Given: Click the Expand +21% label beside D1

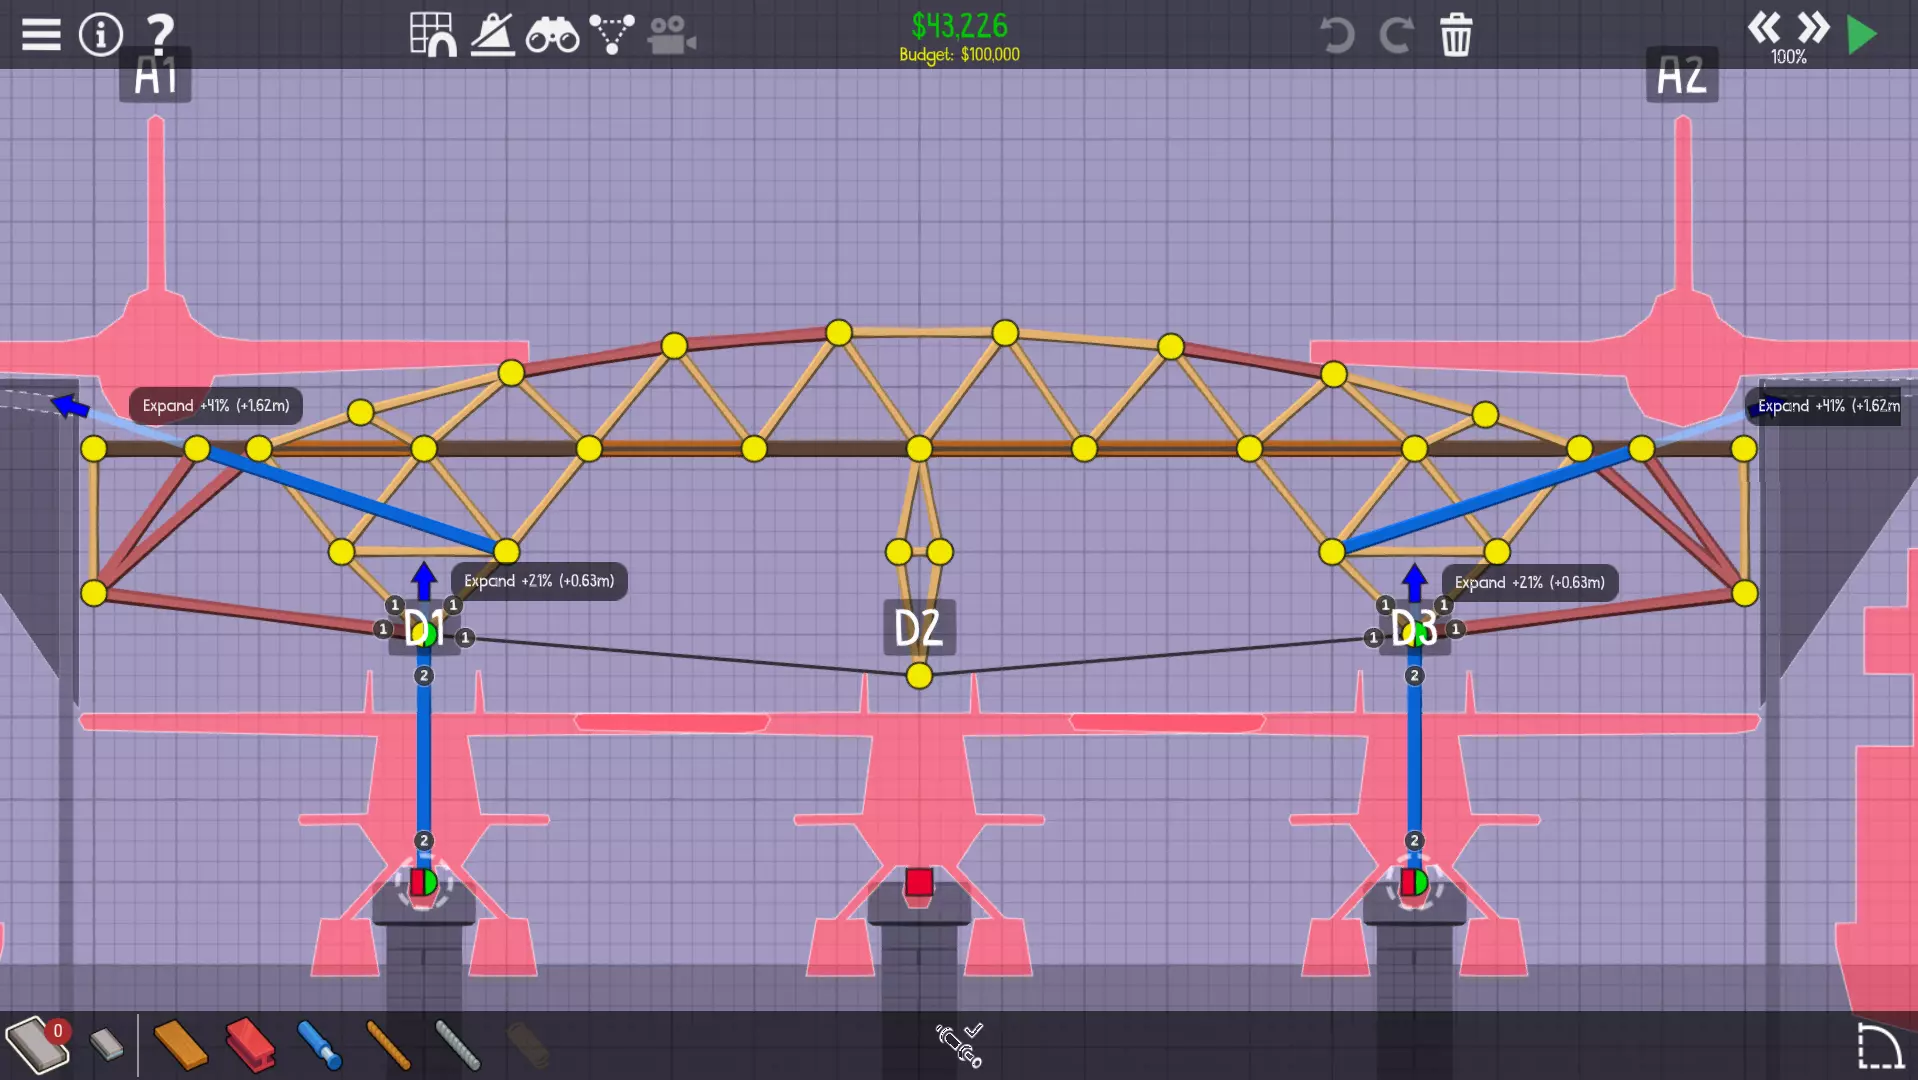Looking at the screenshot, I should click(x=539, y=581).
